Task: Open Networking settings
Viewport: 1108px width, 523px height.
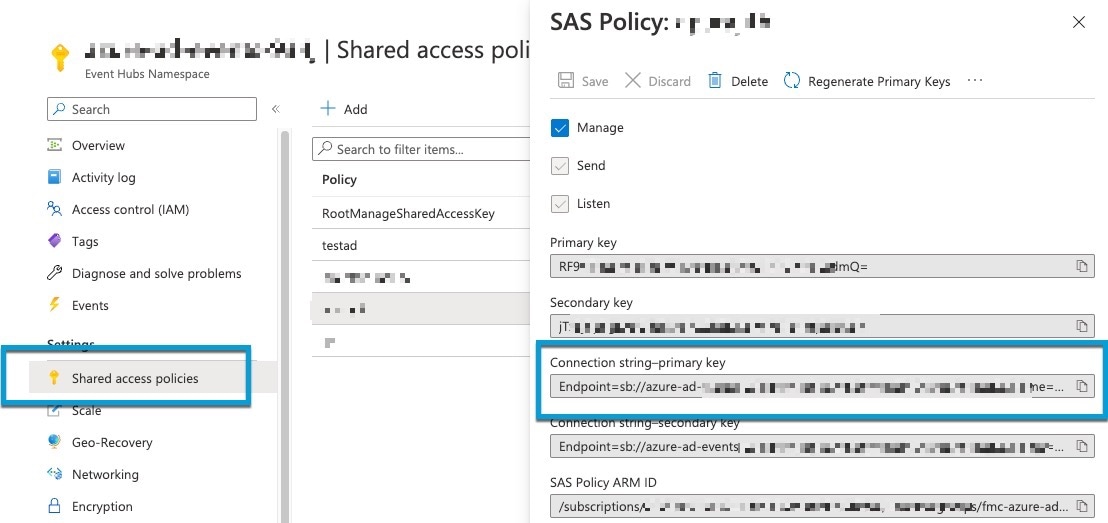Action: [x=105, y=474]
